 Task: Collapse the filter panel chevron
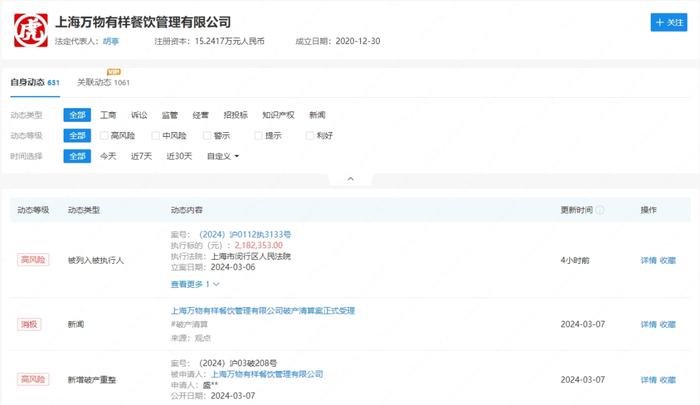click(350, 179)
